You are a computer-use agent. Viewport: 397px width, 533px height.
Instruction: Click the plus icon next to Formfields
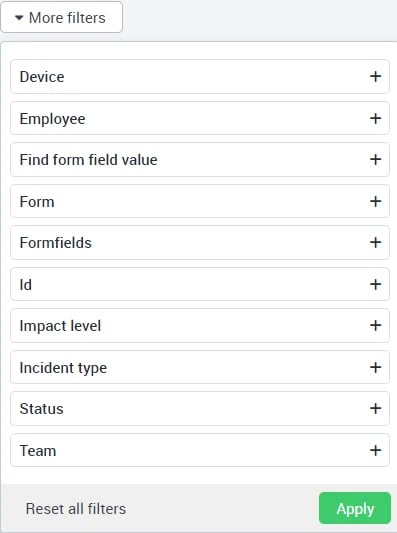pos(375,242)
